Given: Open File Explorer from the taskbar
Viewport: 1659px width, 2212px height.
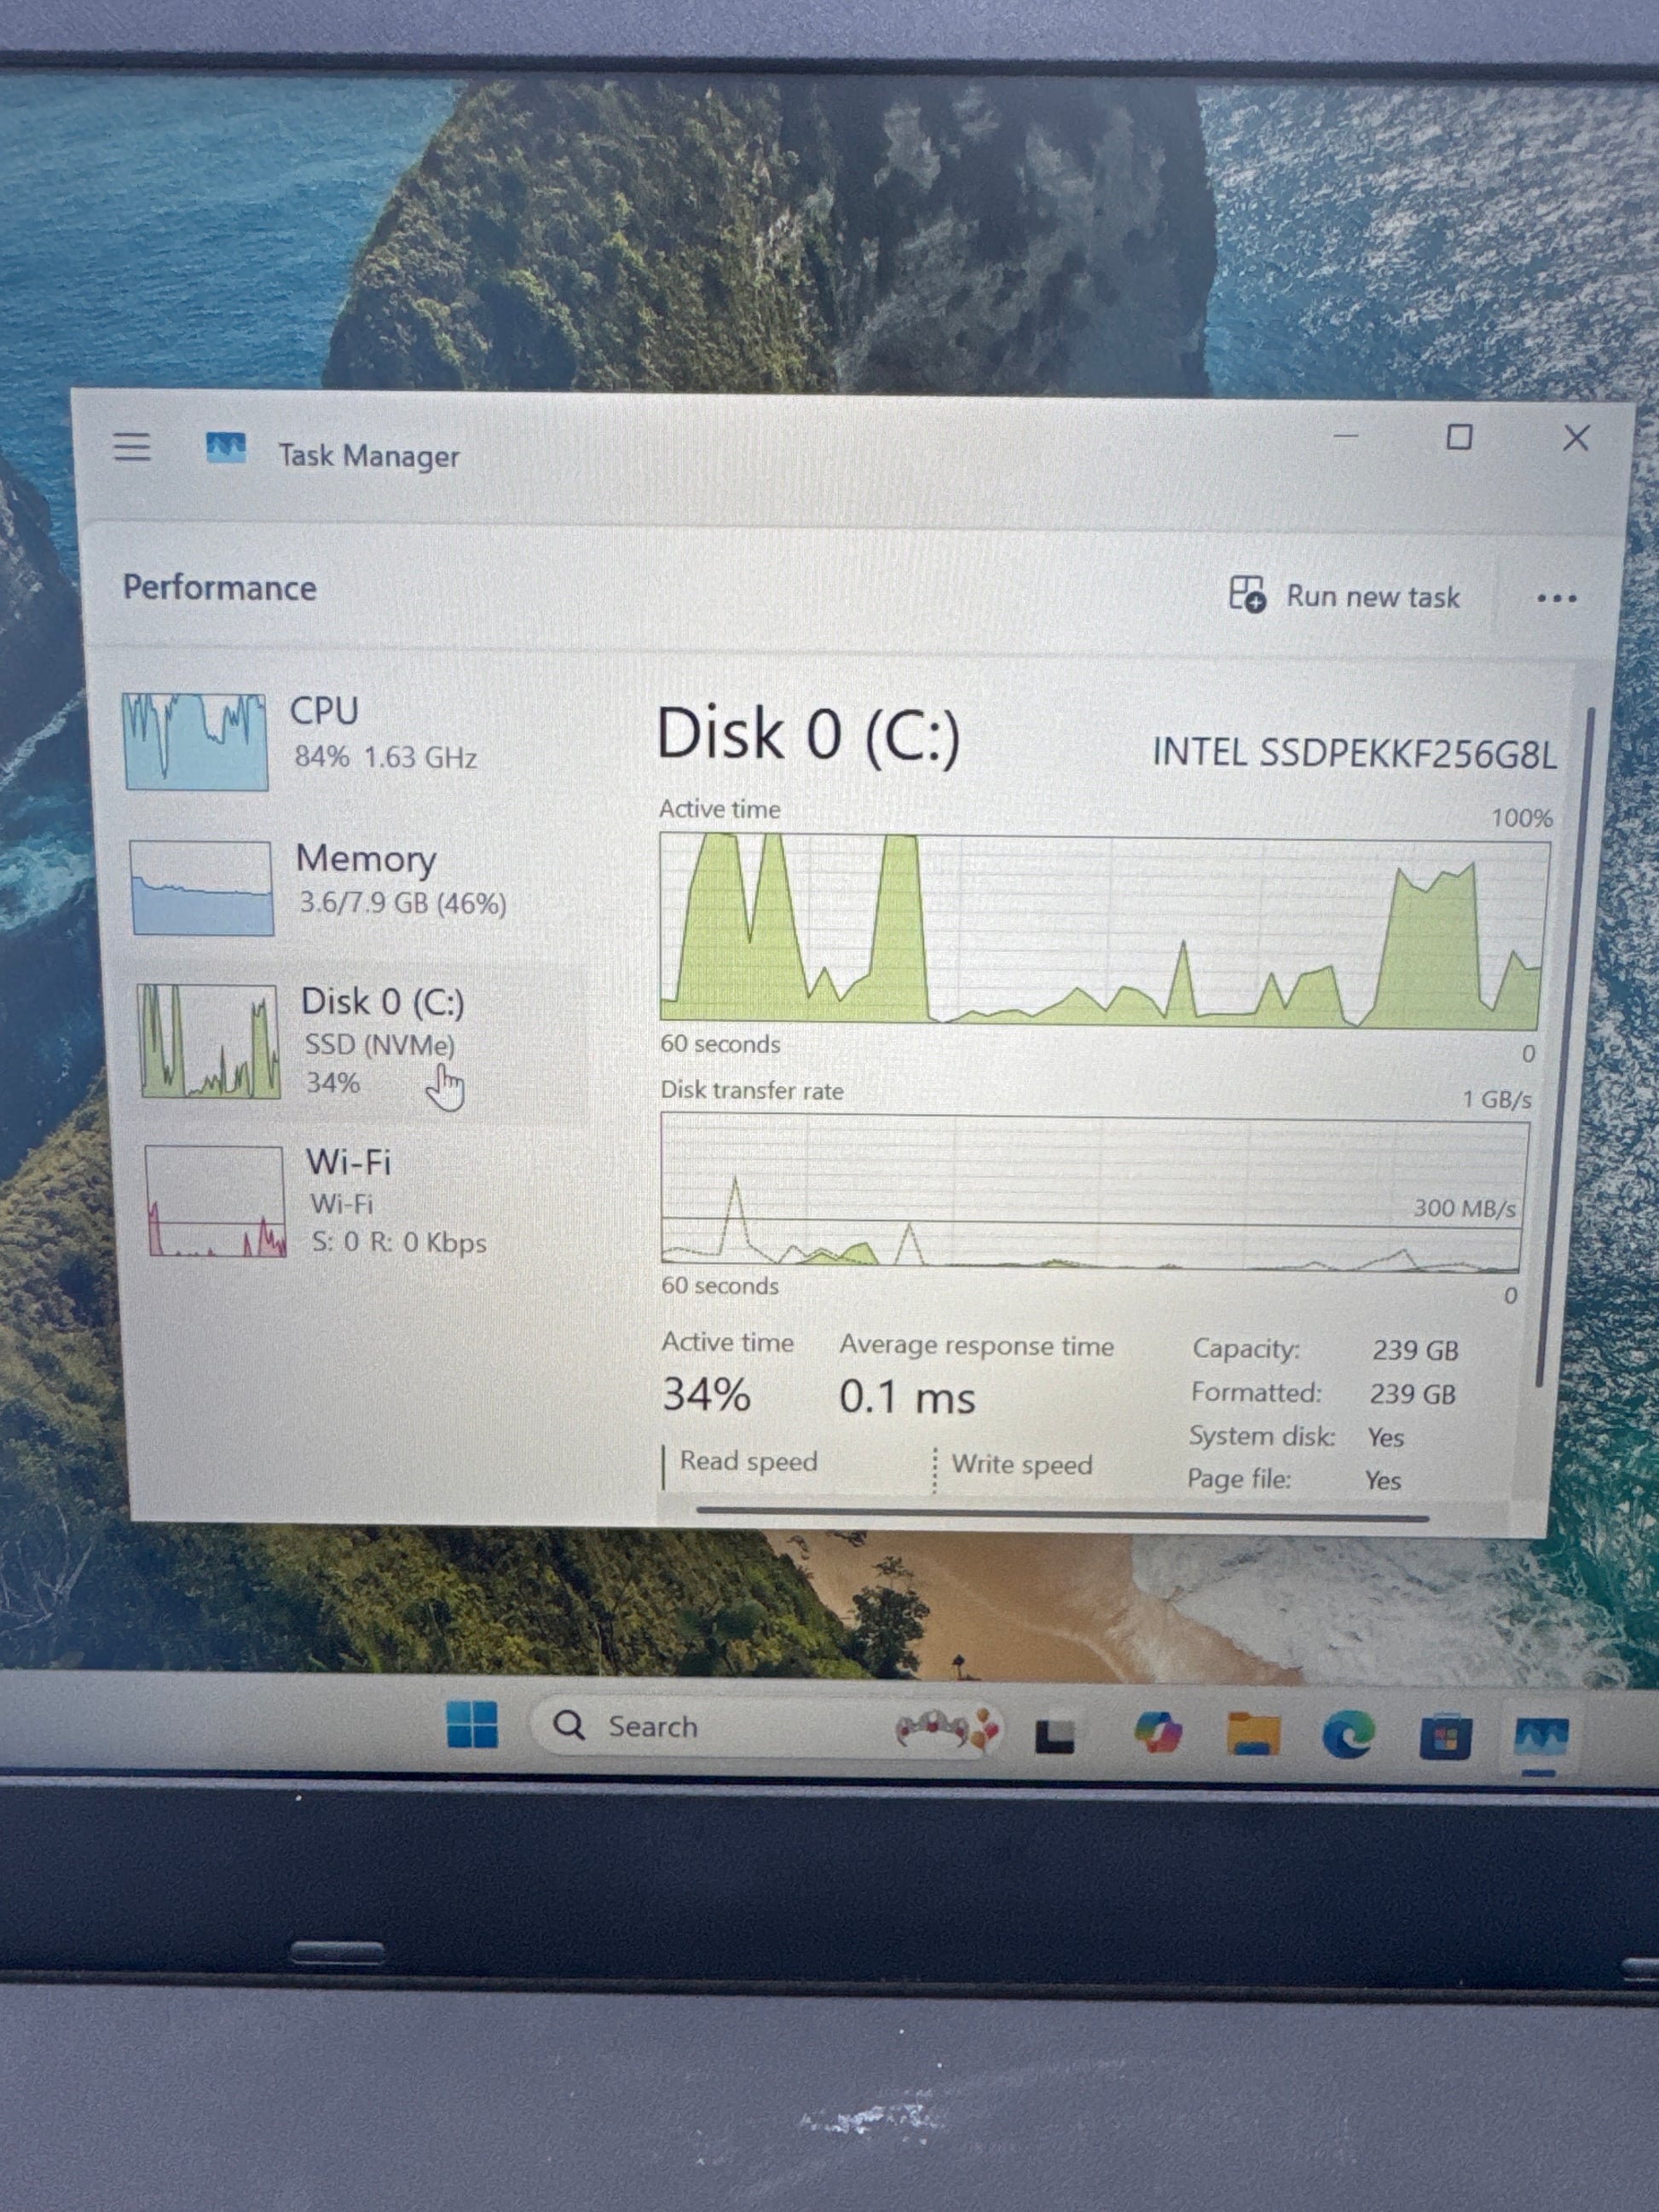Looking at the screenshot, I should pos(1253,1735).
